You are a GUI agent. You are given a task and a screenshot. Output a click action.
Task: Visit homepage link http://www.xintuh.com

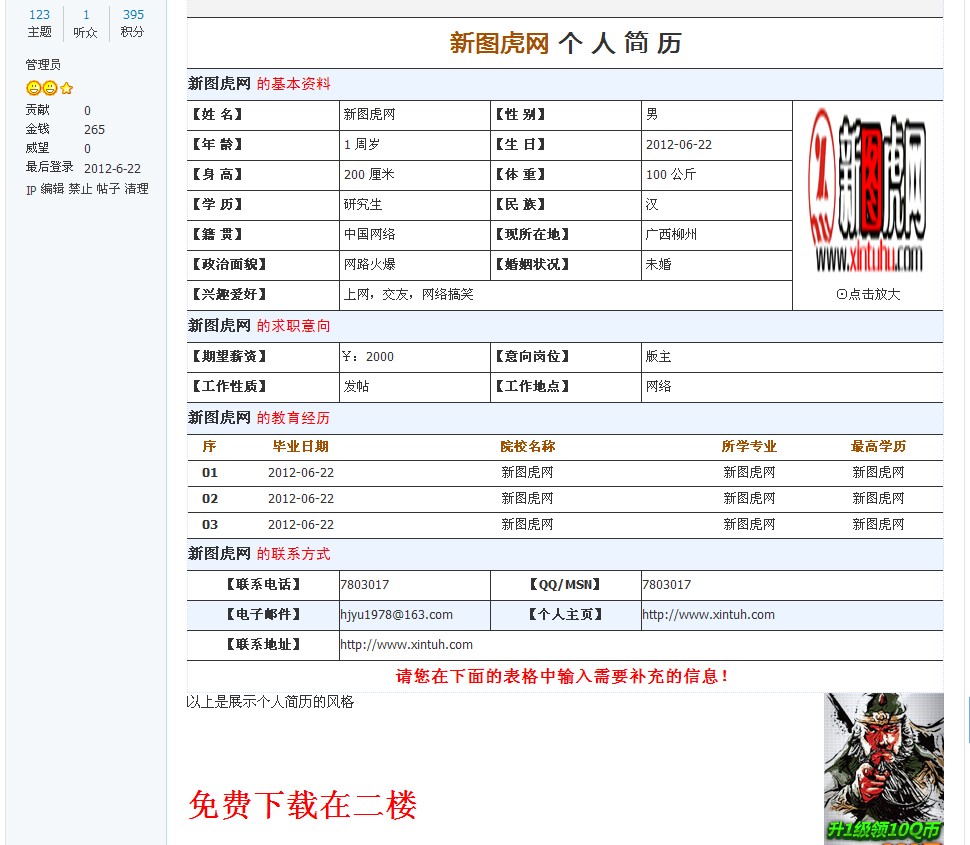[x=713, y=615]
